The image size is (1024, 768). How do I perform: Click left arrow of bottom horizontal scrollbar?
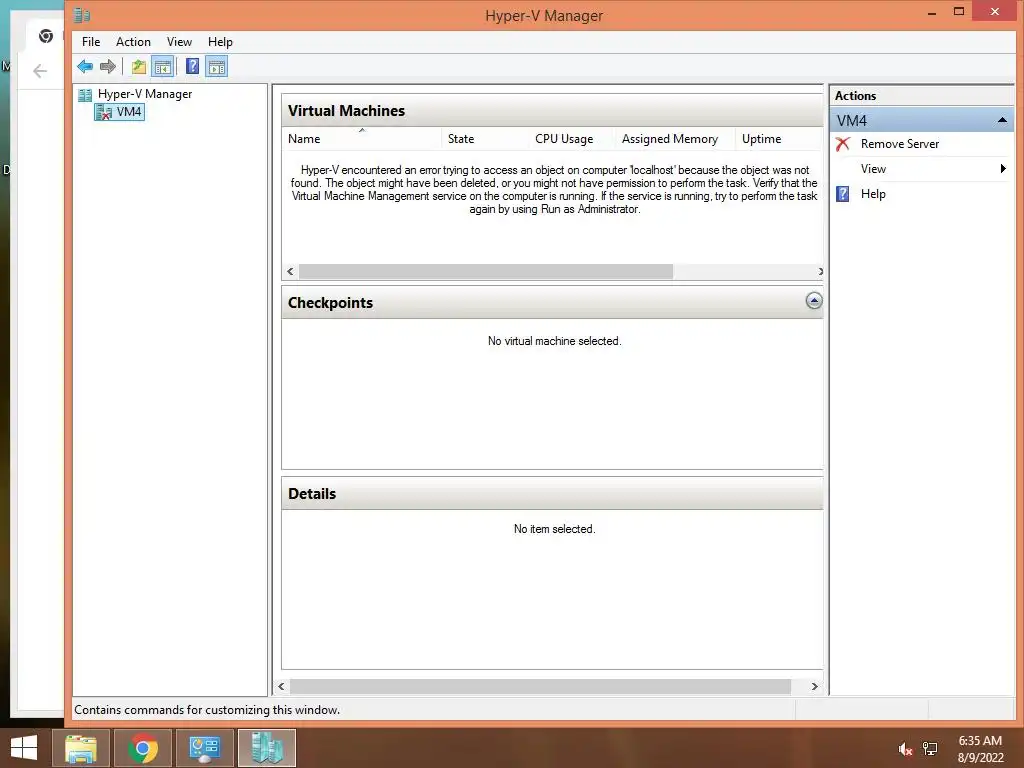coord(281,686)
